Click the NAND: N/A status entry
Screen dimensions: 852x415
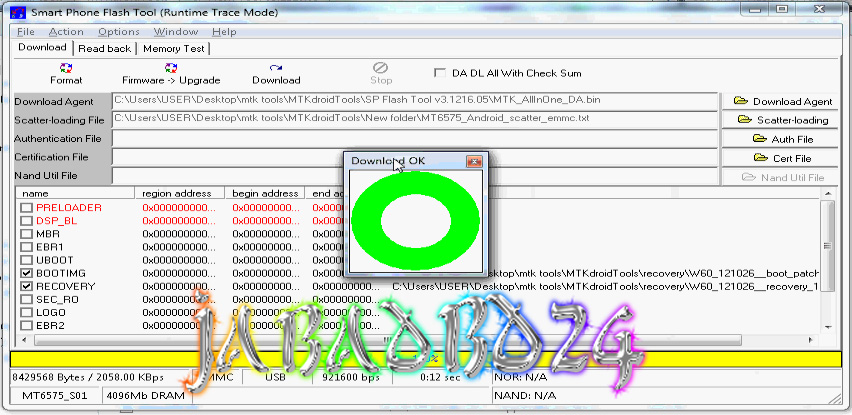click(524, 395)
